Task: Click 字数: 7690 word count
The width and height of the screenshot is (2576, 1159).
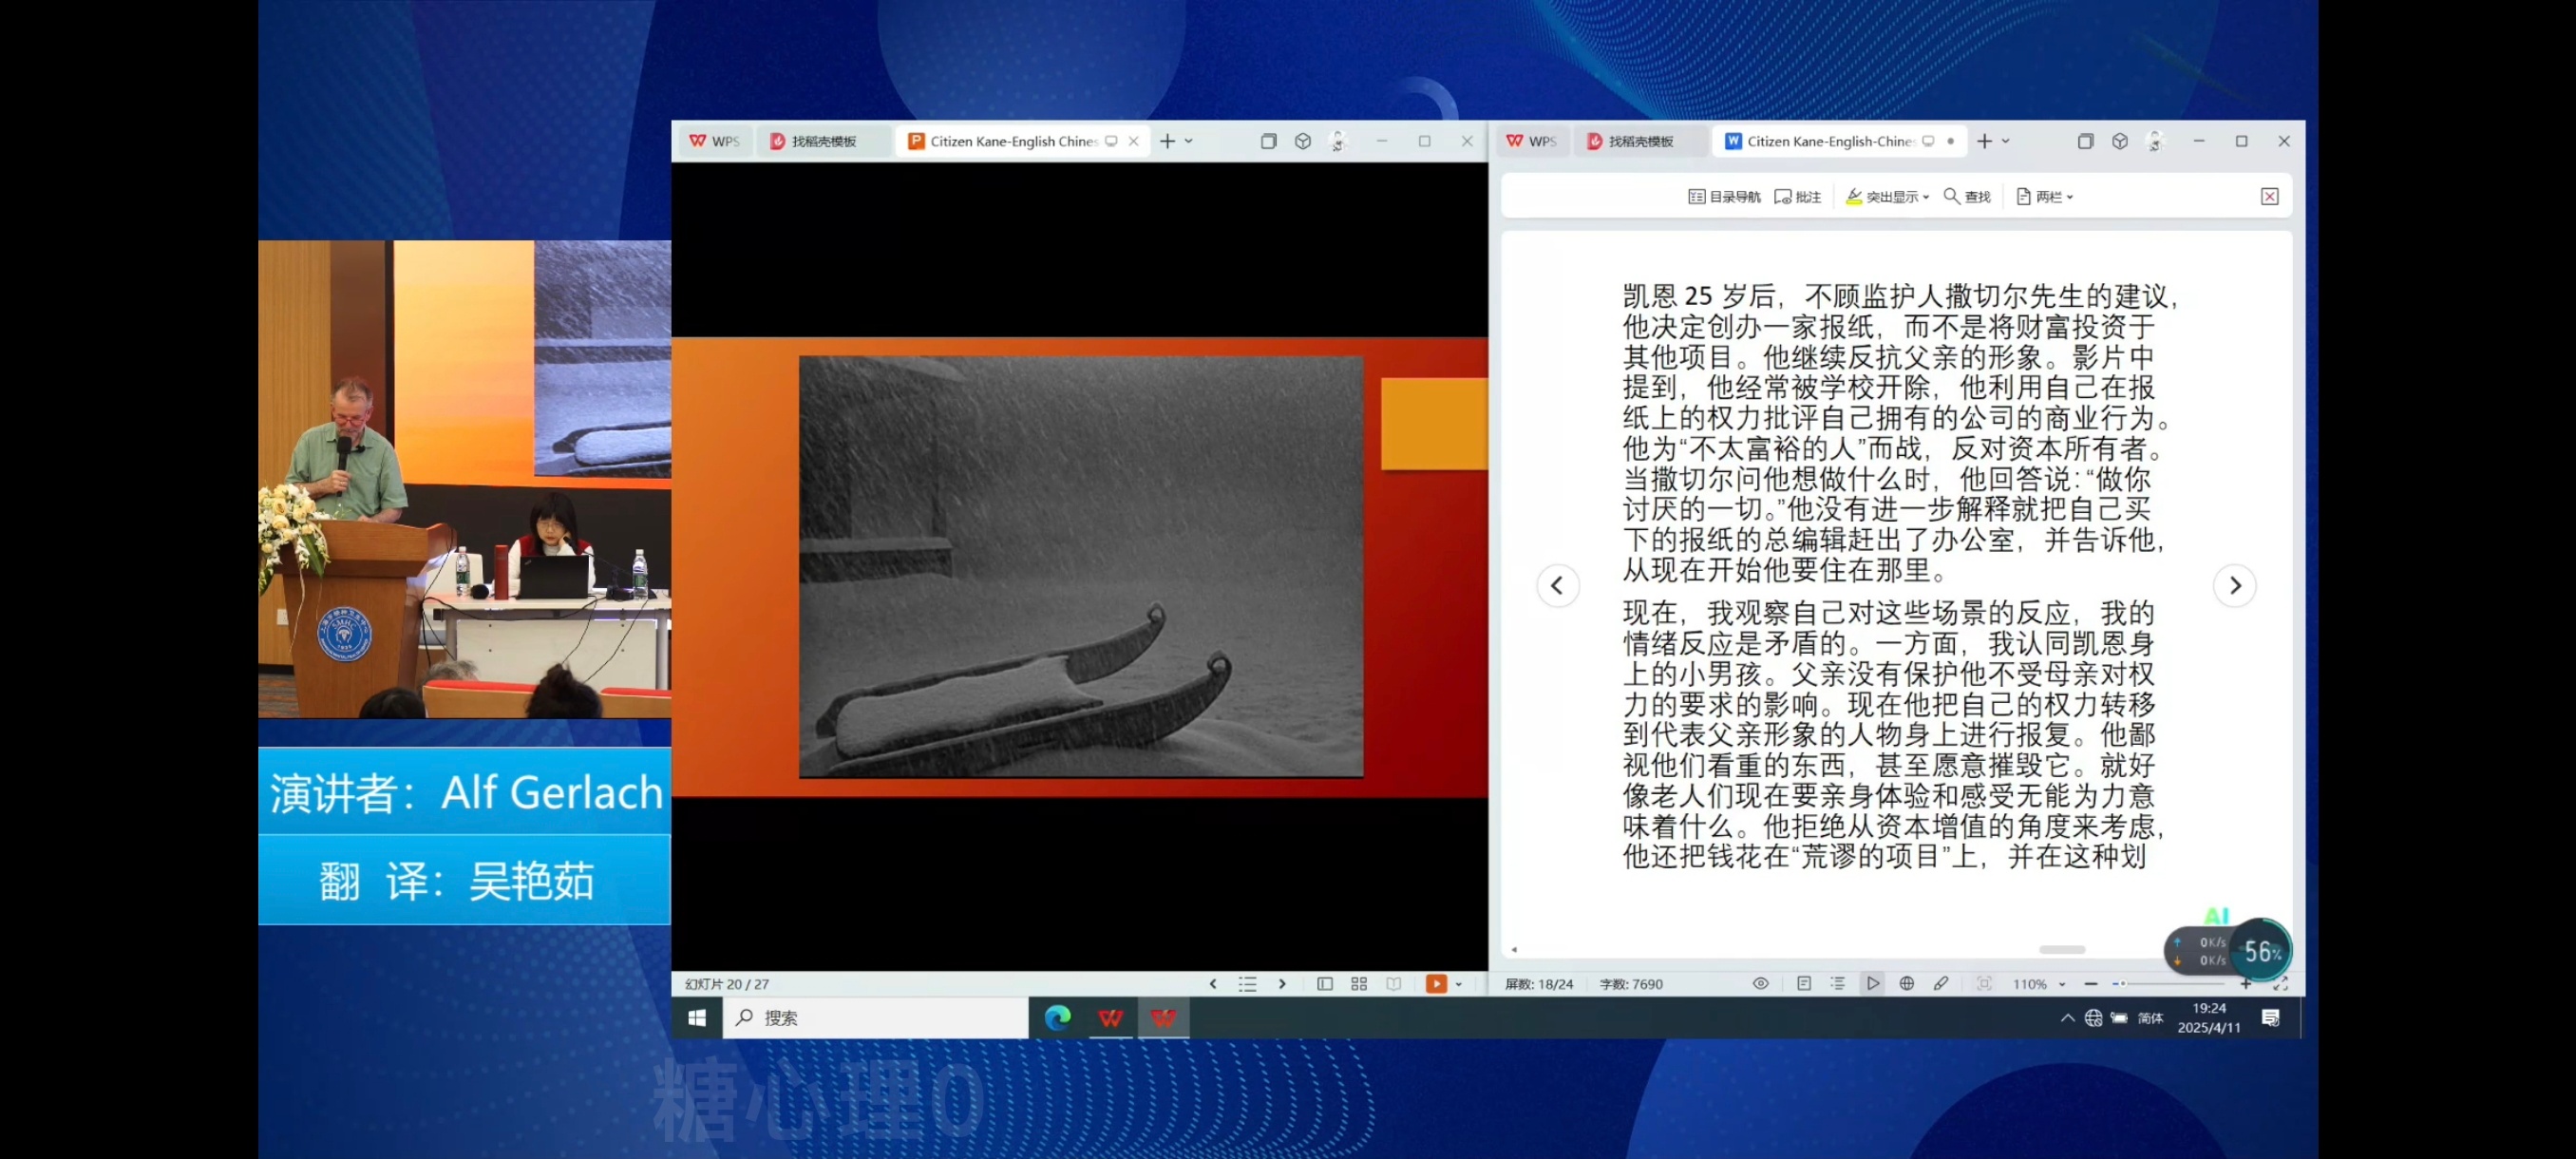Action: [x=1631, y=985]
